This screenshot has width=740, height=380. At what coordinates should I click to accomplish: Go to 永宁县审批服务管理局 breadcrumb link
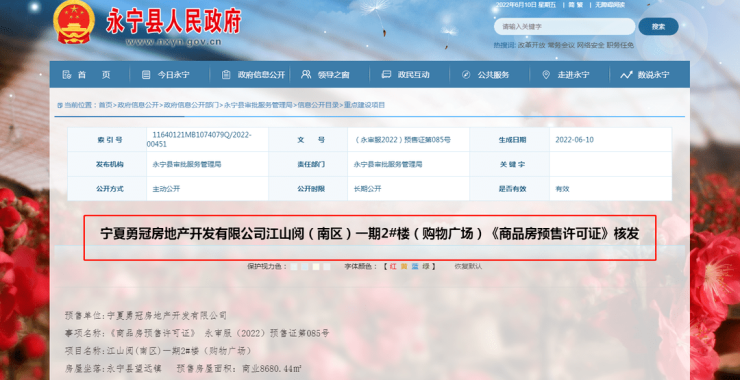(x=258, y=105)
